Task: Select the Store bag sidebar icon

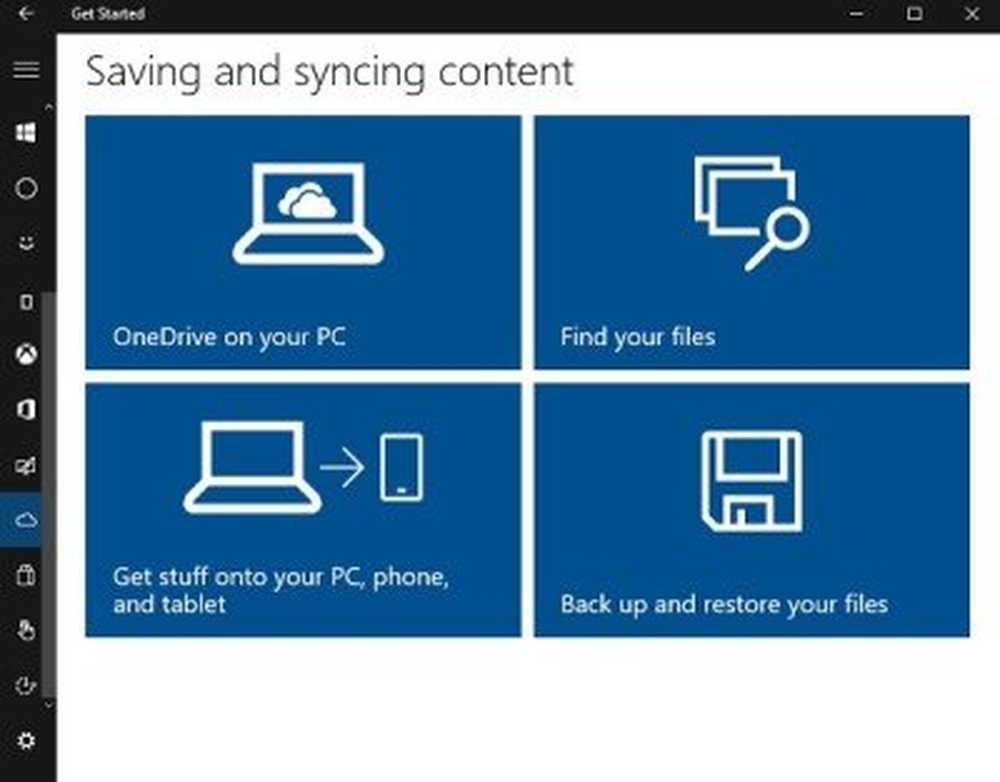Action: click(x=26, y=575)
